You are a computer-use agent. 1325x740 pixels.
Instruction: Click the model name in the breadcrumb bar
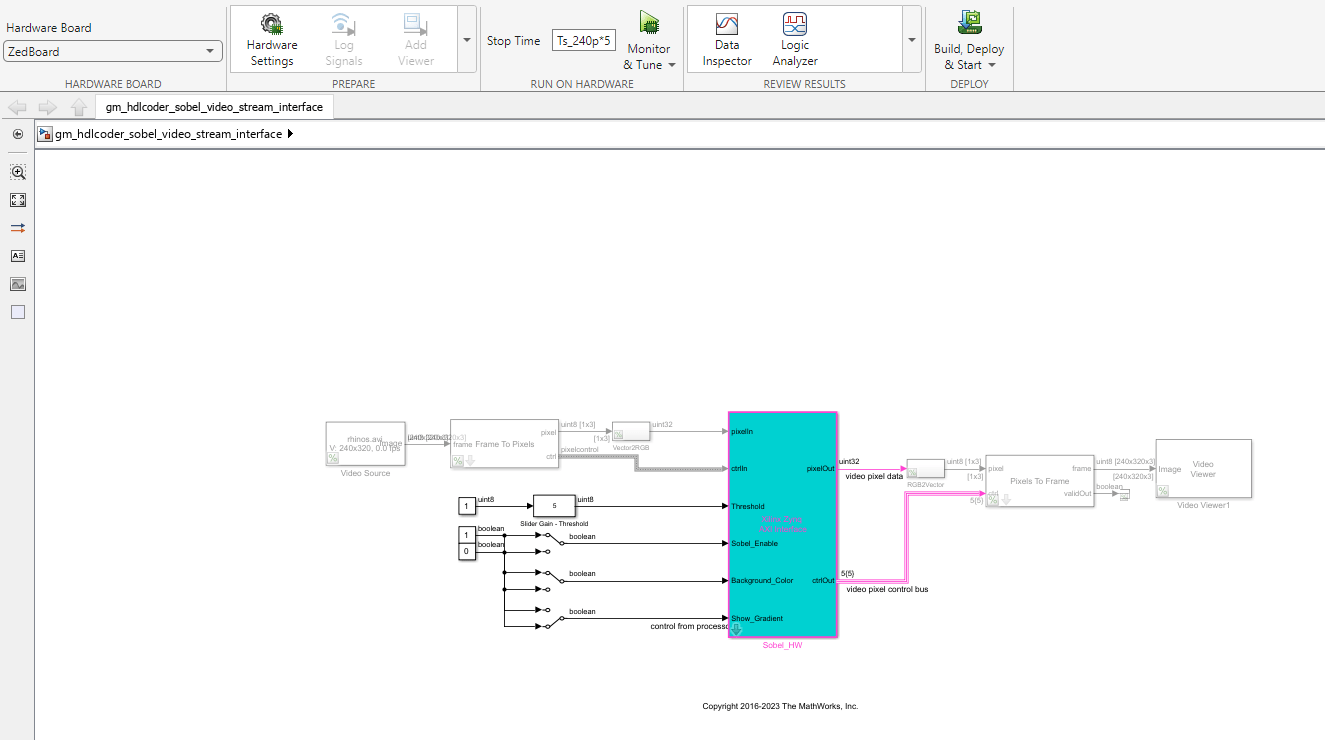tap(165, 133)
